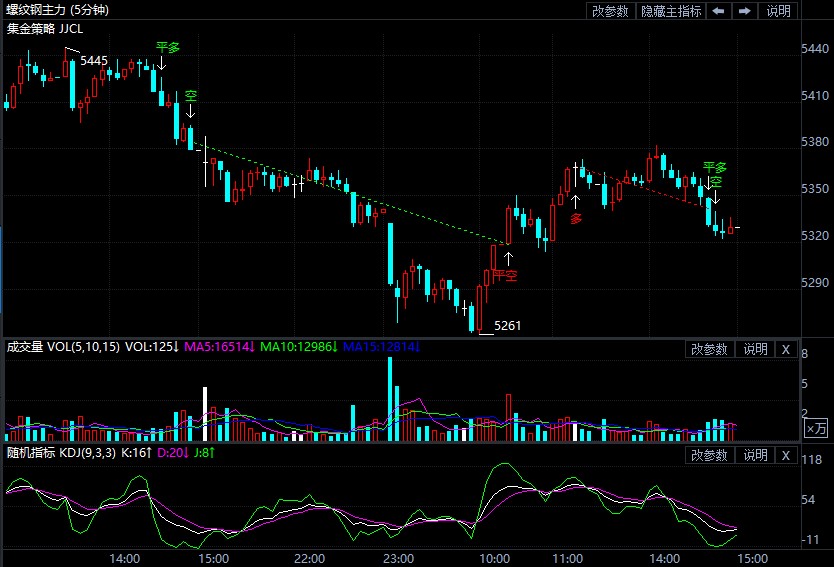Open 改参数 for the main chart
Image resolution: width=834 pixels, height=567 pixels.
click(610, 11)
